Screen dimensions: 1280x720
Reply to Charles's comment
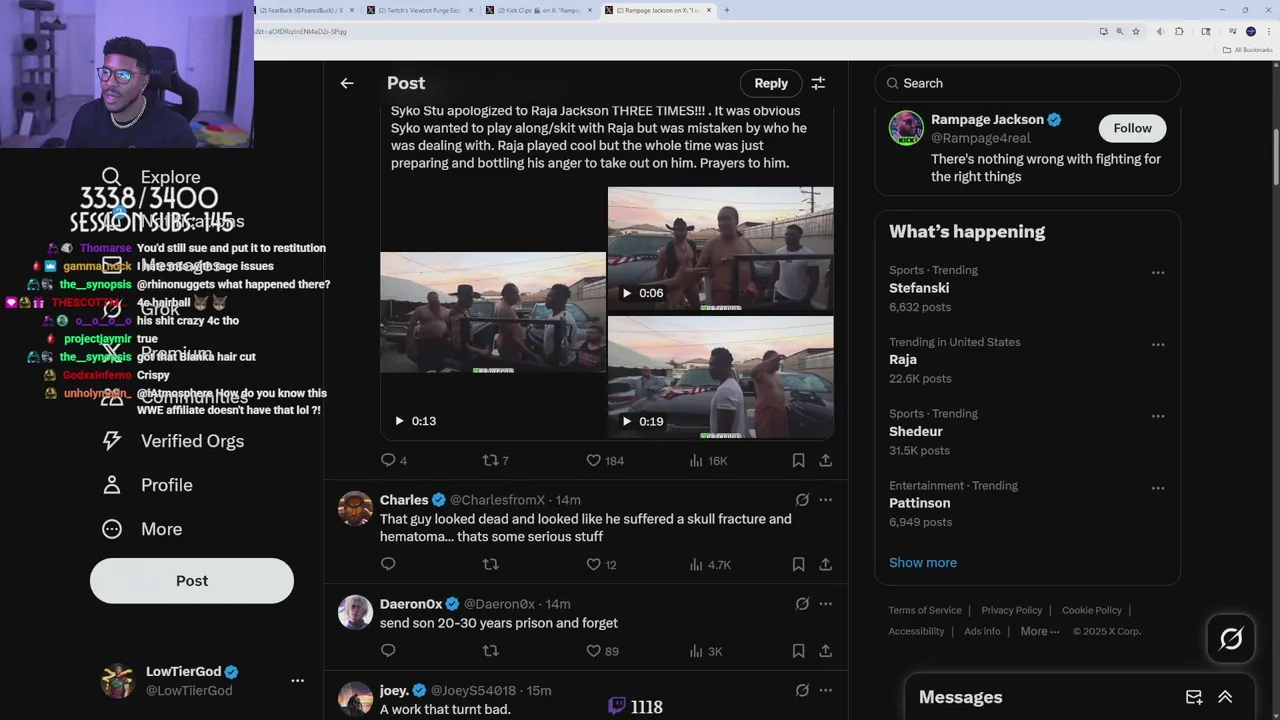[388, 564]
